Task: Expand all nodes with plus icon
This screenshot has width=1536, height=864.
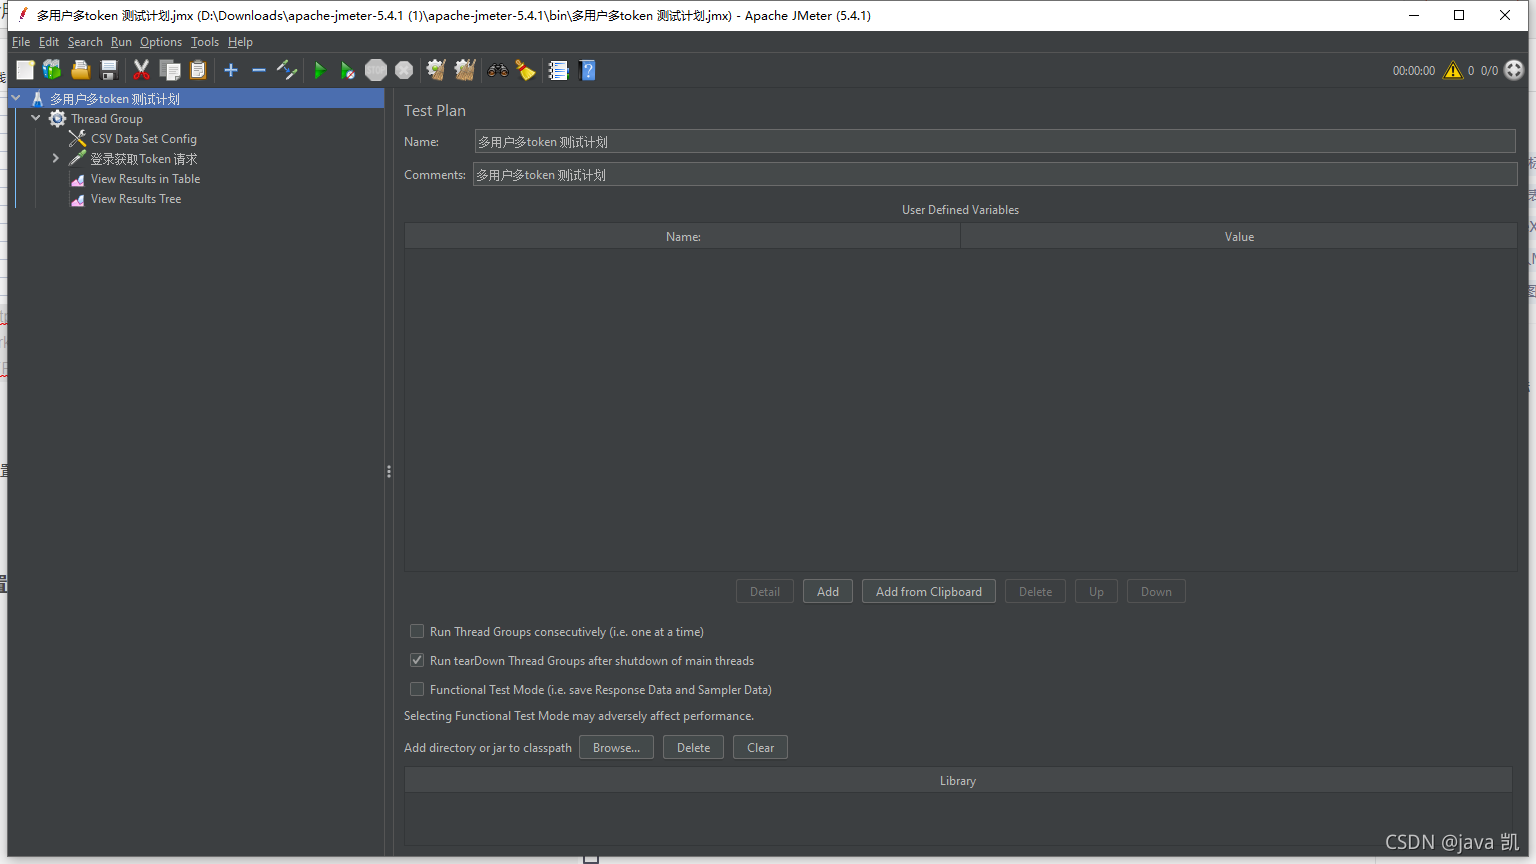Action: (231, 70)
